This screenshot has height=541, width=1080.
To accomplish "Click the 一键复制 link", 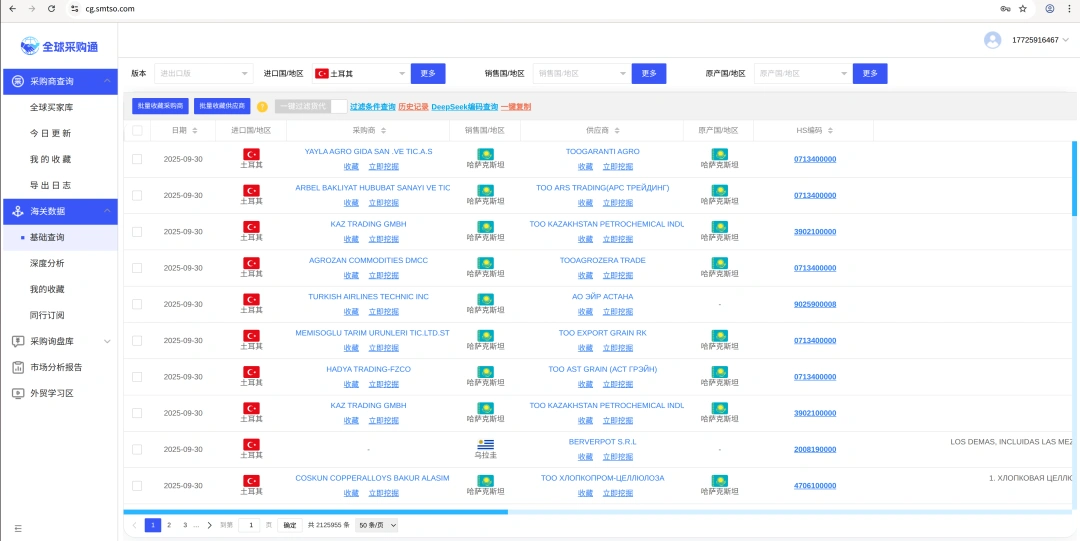I will [x=516, y=107].
